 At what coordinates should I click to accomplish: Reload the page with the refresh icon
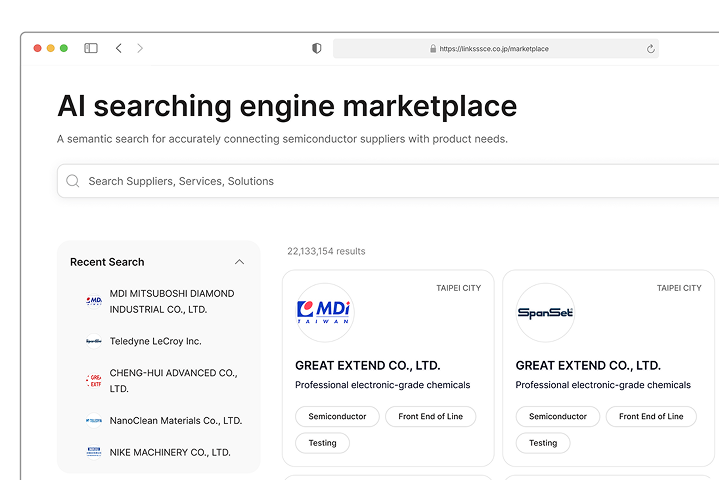651,48
